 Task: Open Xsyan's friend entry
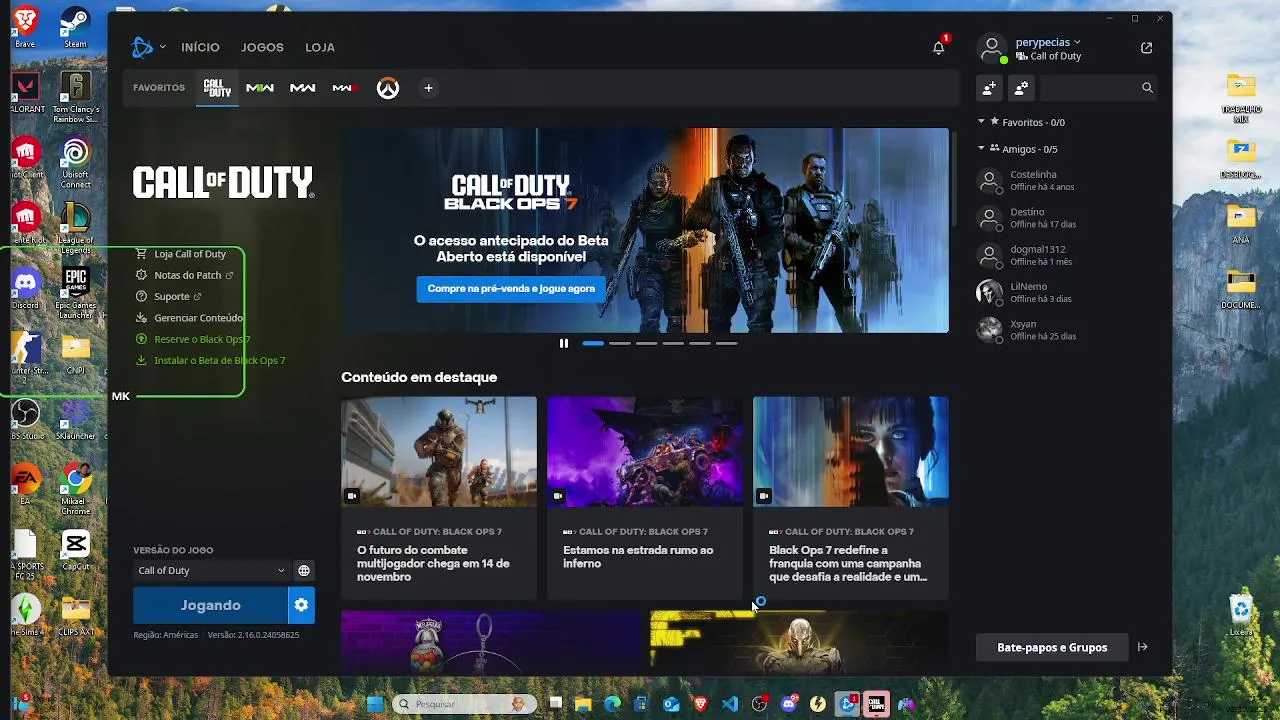[1065, 330]
